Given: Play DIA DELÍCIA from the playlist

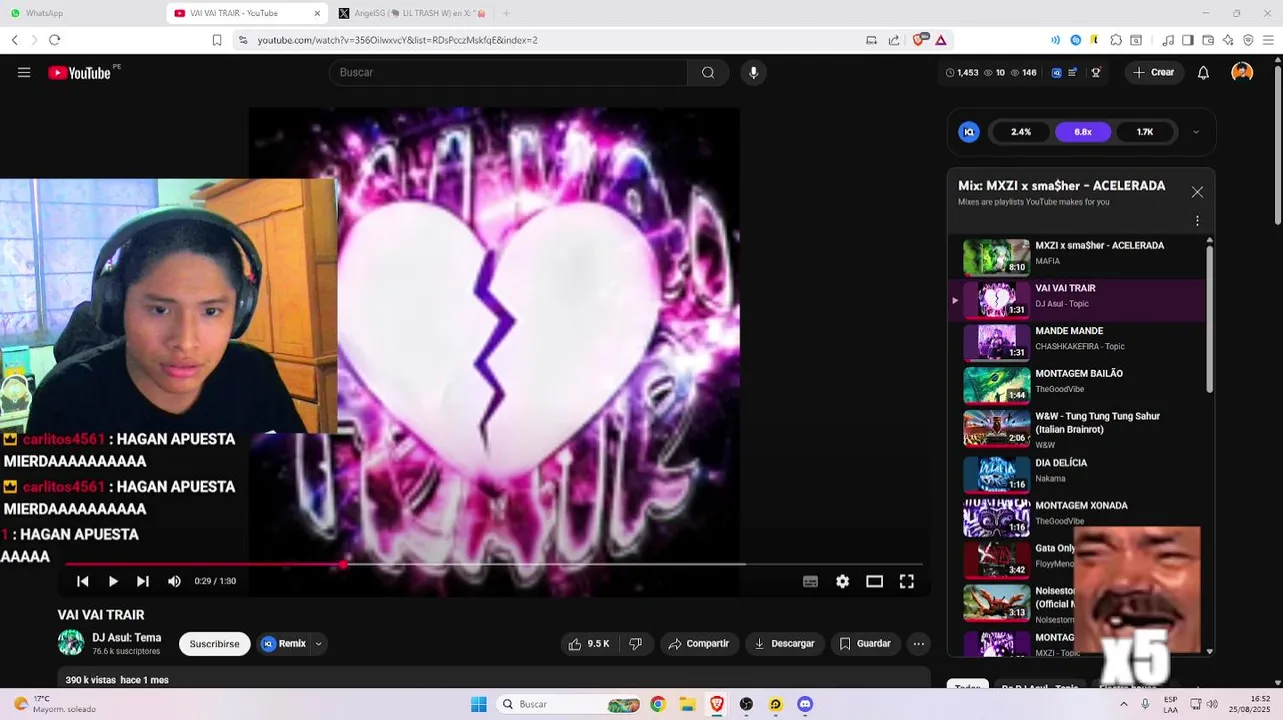Looking at the screenshot, I should pos(1078,474).
